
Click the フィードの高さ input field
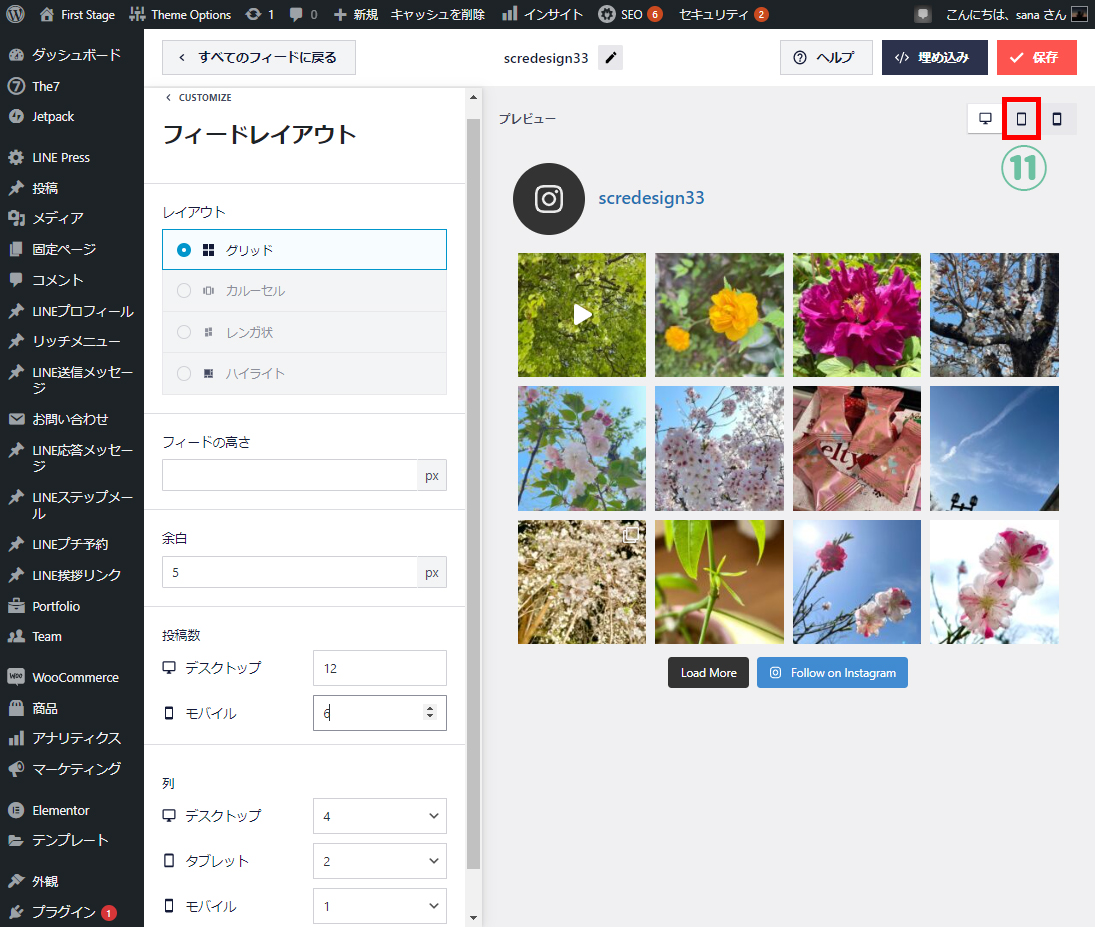(x=290, y=475)
